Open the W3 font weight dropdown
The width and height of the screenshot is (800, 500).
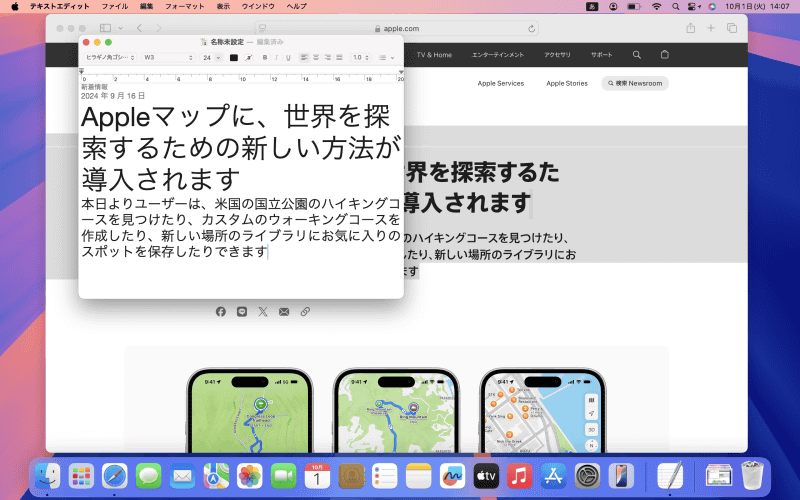[x=168, y=58]
